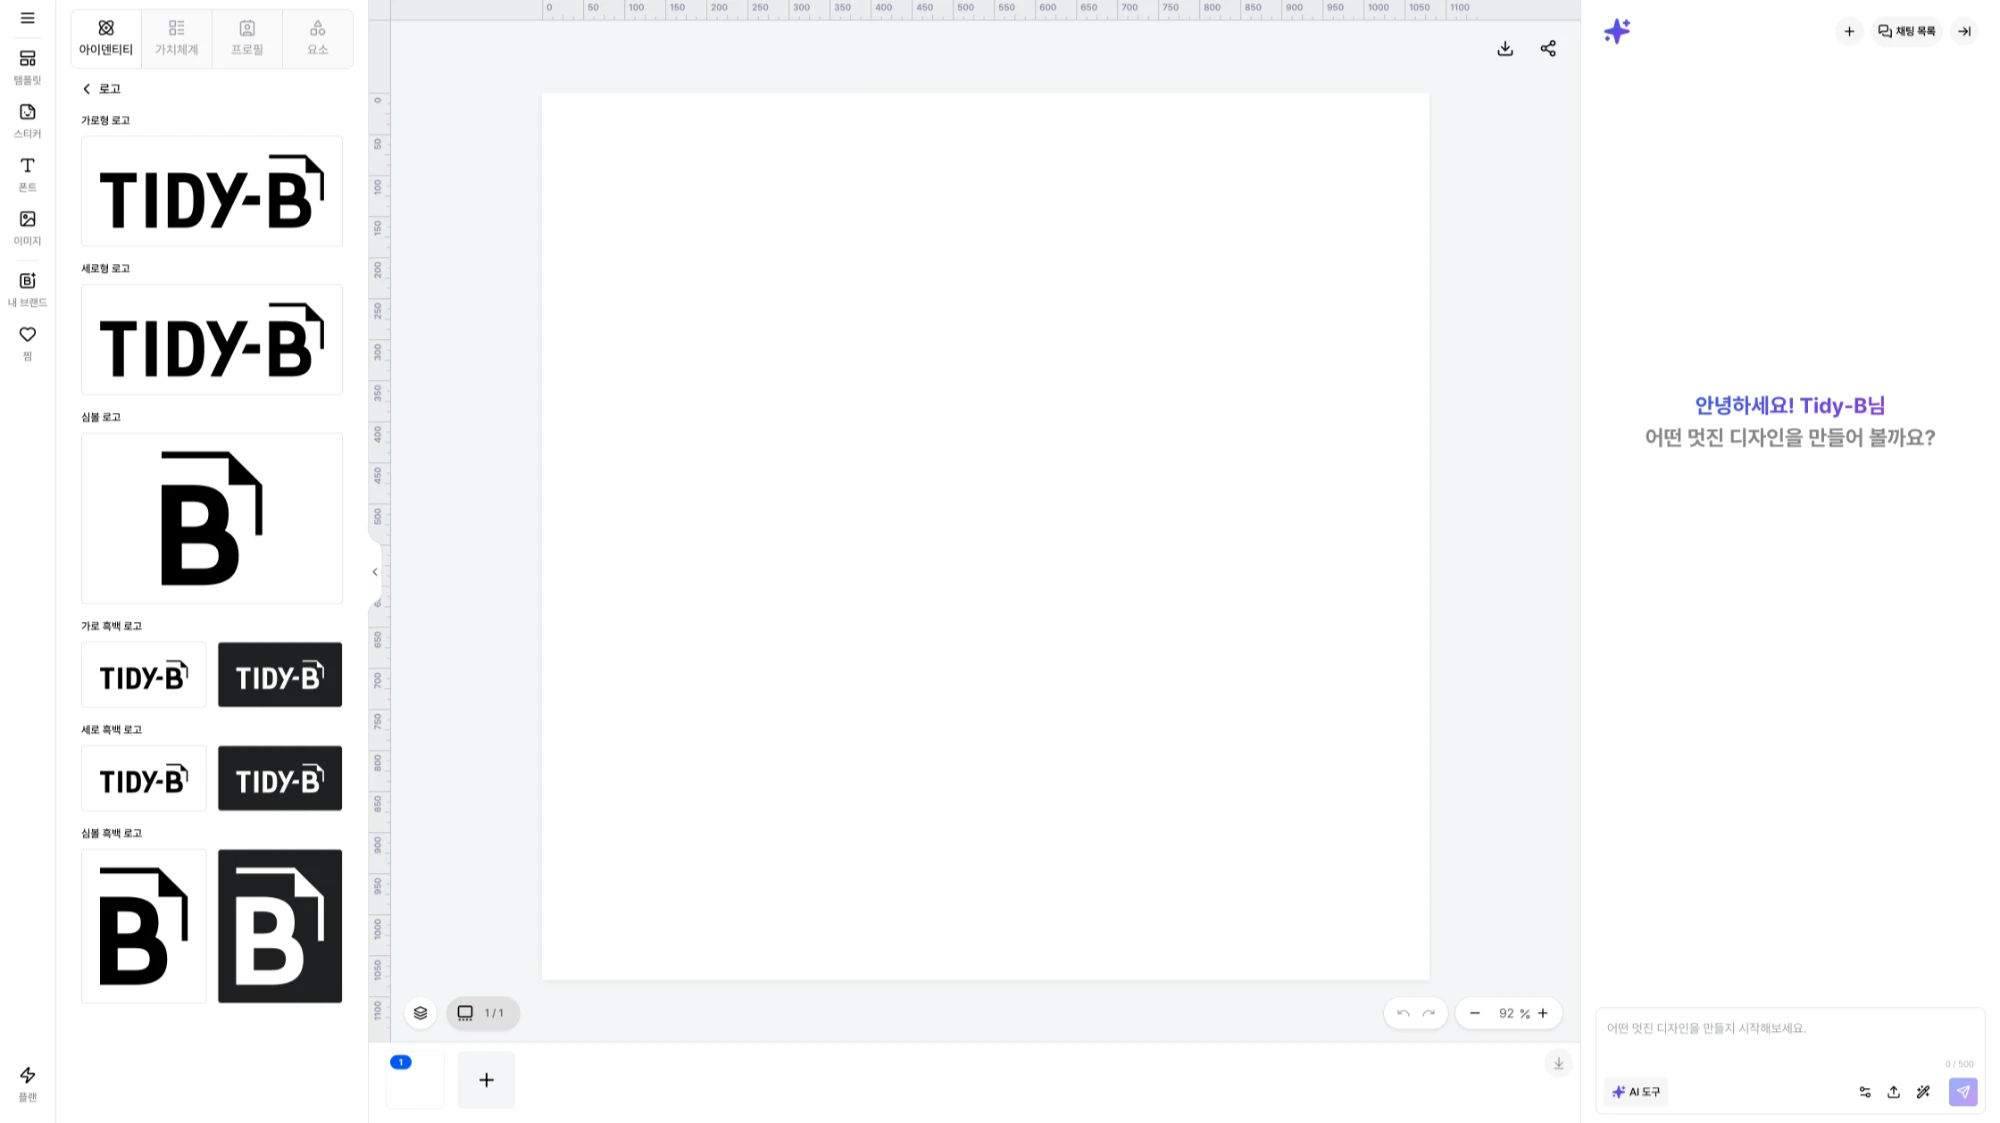Click the AI sparkle logo
Image resolution: width=2000 pixels, height=1123 pixels.
pyautogui.click(x=1617, y=31)
